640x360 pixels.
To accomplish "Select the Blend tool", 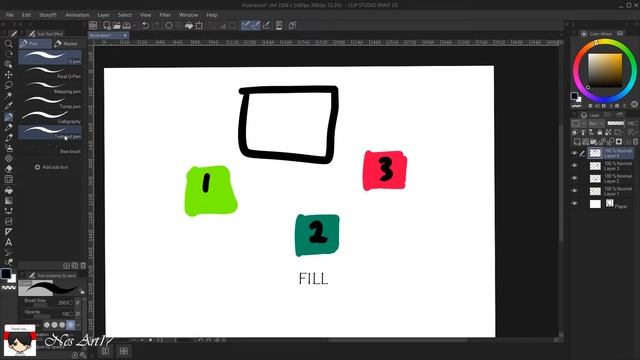I will point(8,179).
